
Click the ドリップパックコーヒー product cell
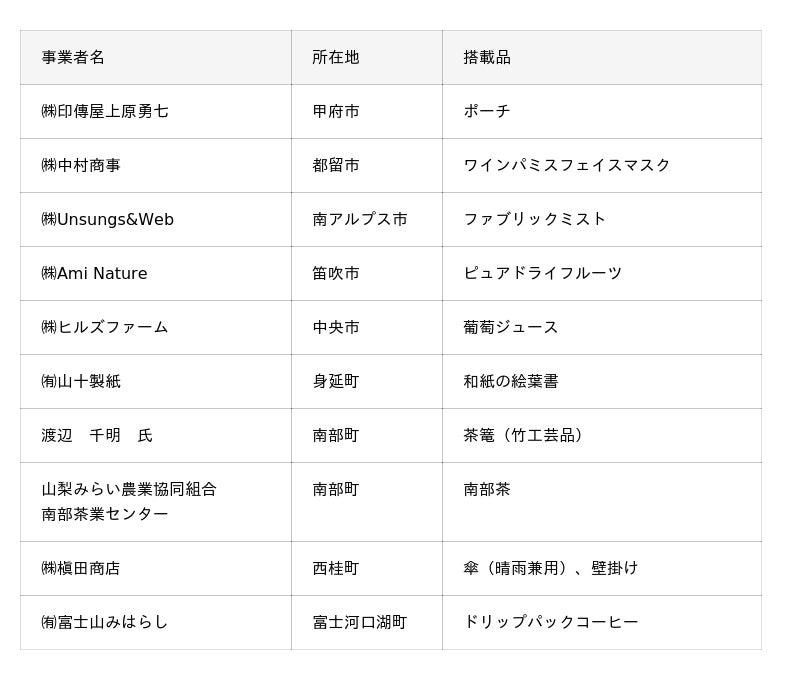point(551,622)
